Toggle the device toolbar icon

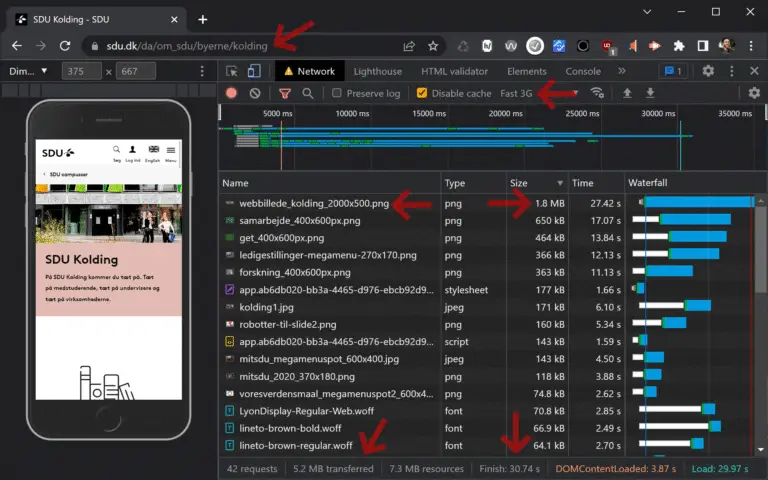tap(254, 72)
